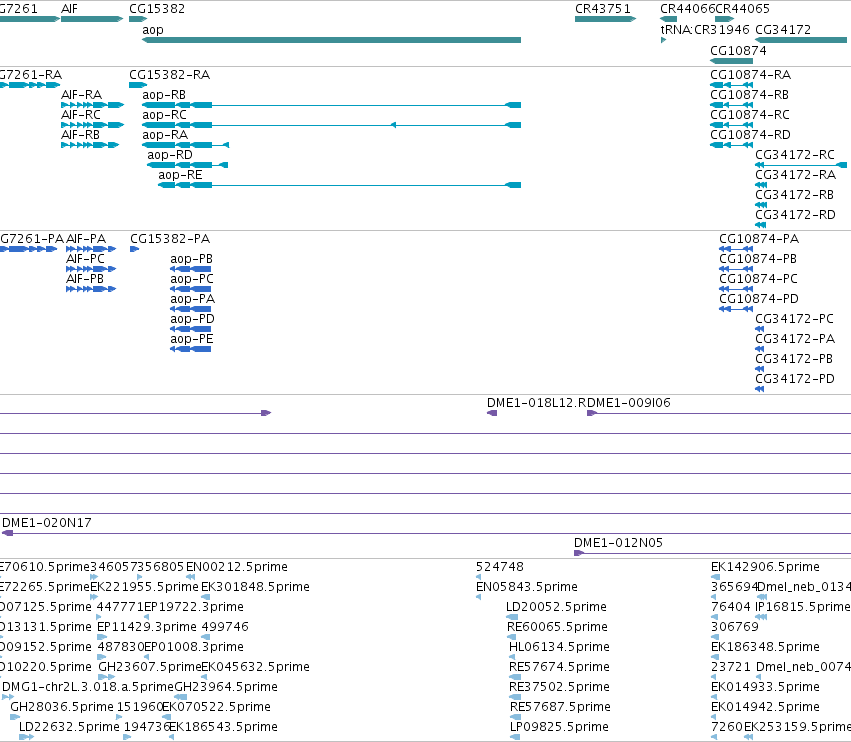This screenshot has height=742, width=851.
Task: Click the DME1-020N17 clone label
Action: click(x=47, y=524)
